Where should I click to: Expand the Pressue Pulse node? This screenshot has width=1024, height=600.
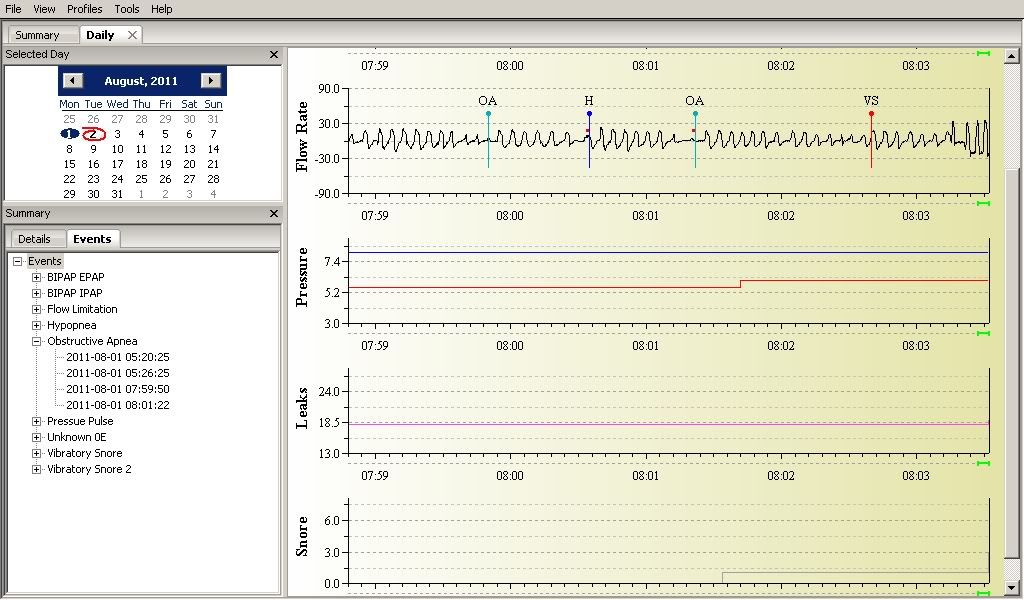[37, 421]
